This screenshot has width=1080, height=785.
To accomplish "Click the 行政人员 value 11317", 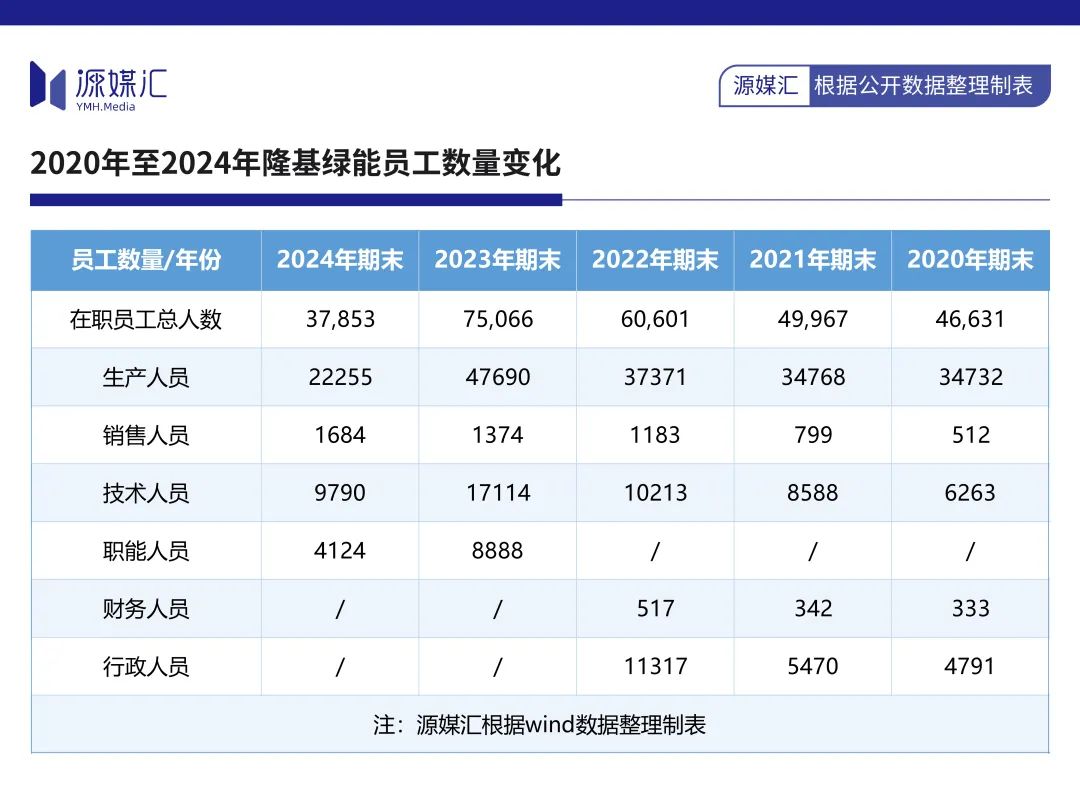I will [x=656, y=667].
